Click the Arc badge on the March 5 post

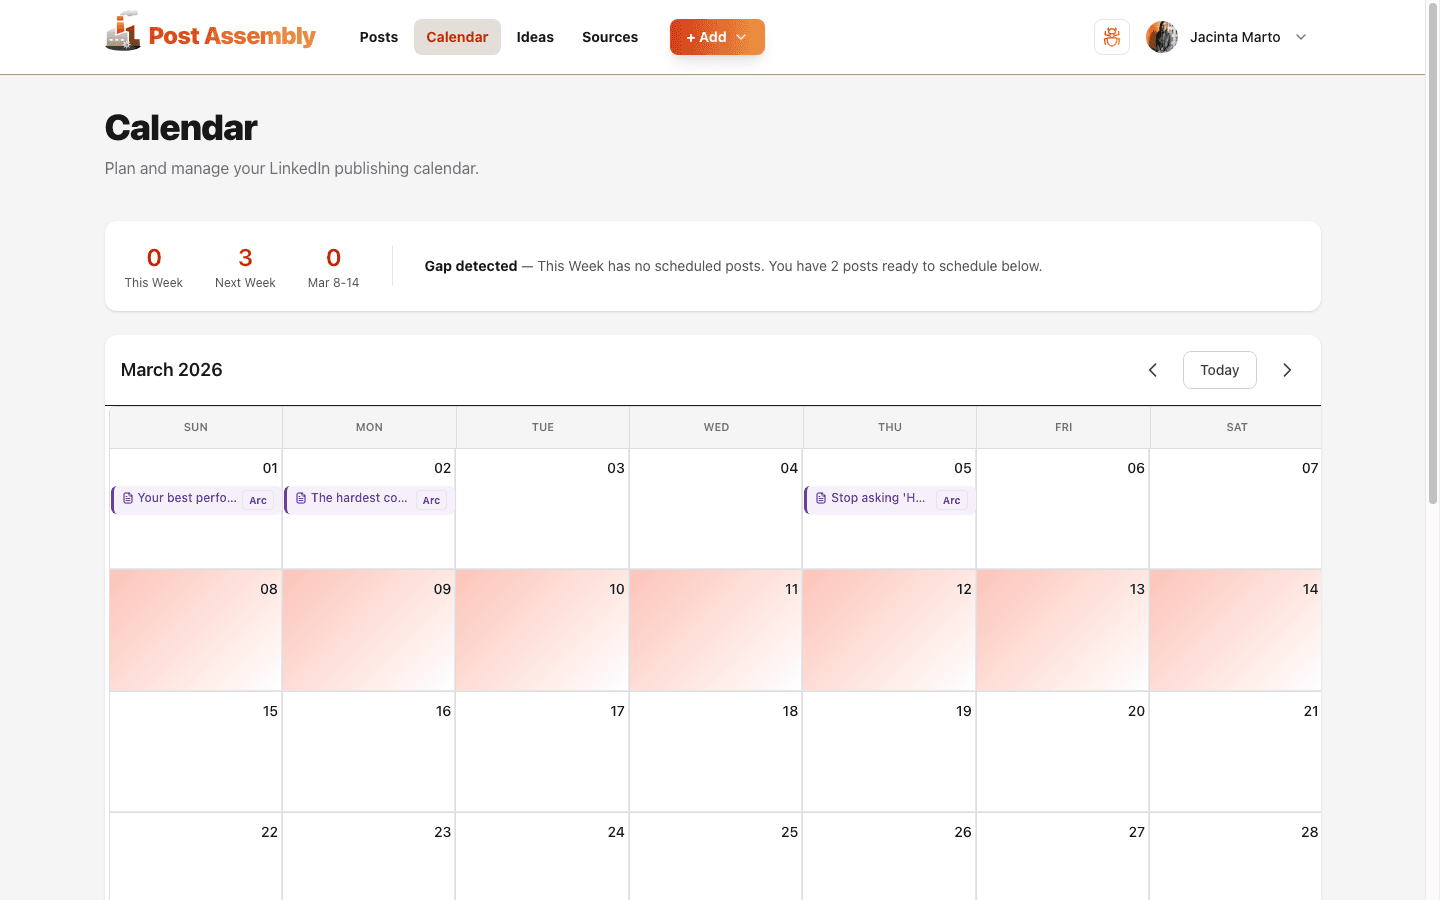[x=951, y=500]
